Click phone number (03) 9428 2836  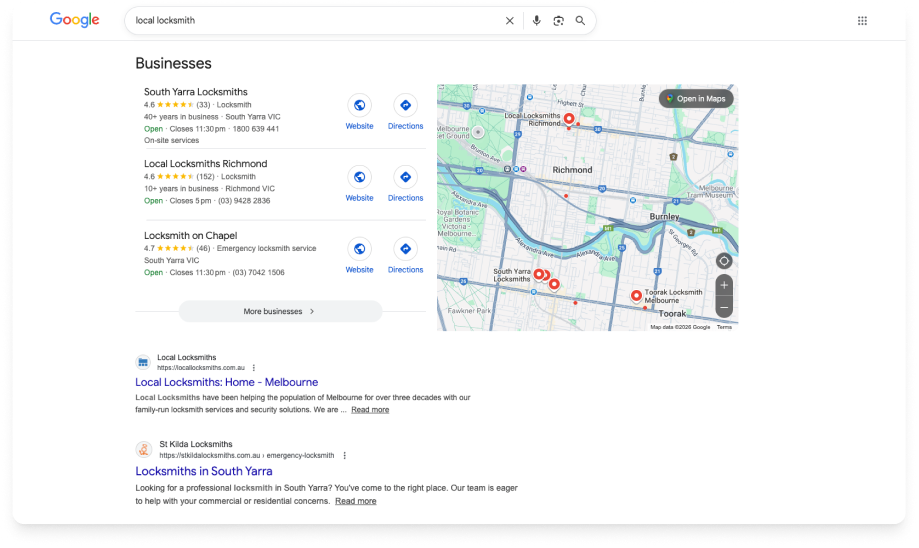(x=244, y=200)
